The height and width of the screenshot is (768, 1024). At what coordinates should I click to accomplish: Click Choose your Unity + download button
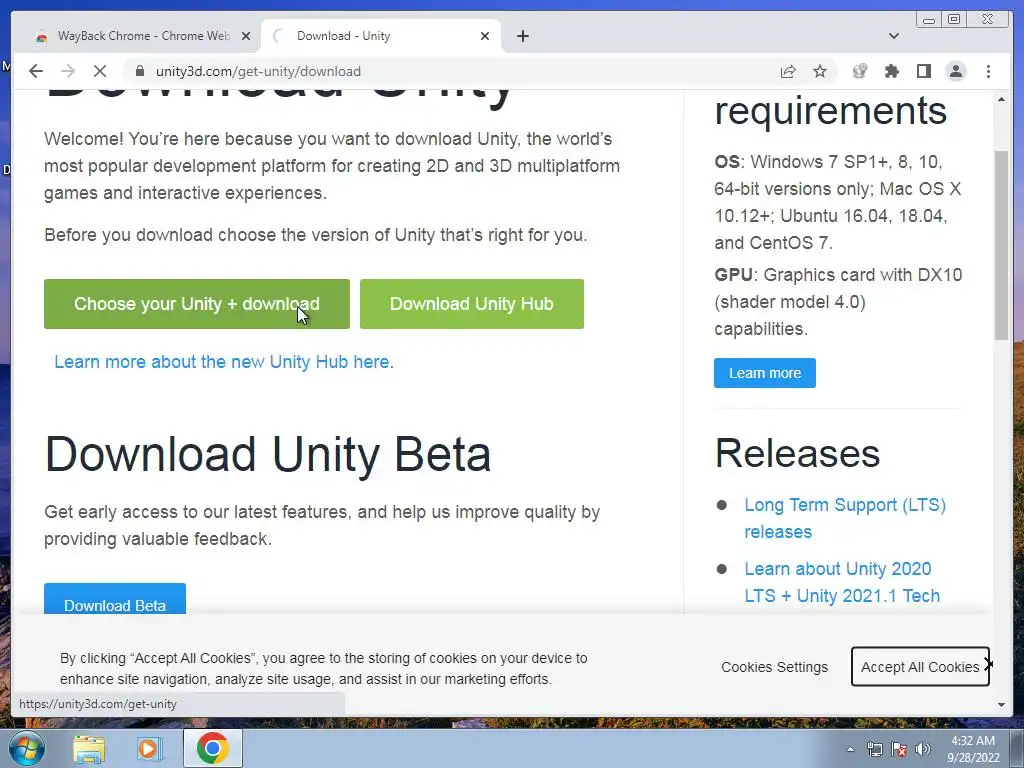pos(197,304)
